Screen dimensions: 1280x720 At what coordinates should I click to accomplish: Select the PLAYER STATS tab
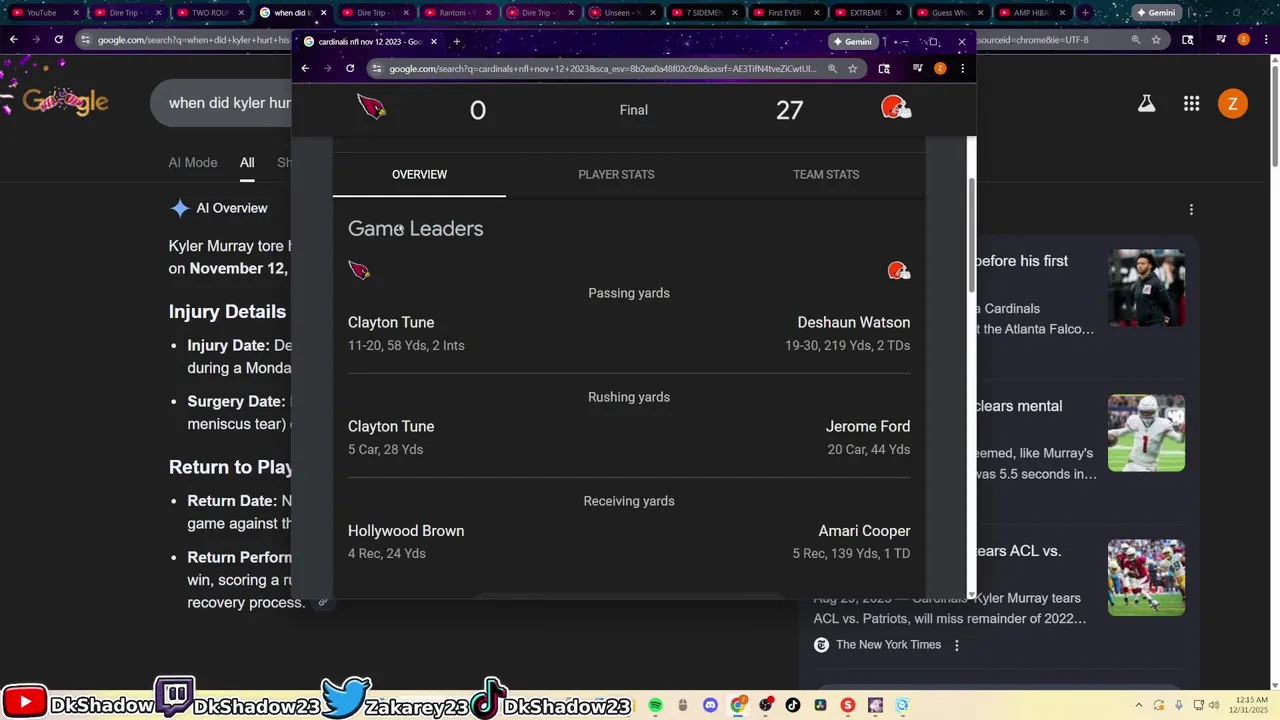(x=616, y=174)
